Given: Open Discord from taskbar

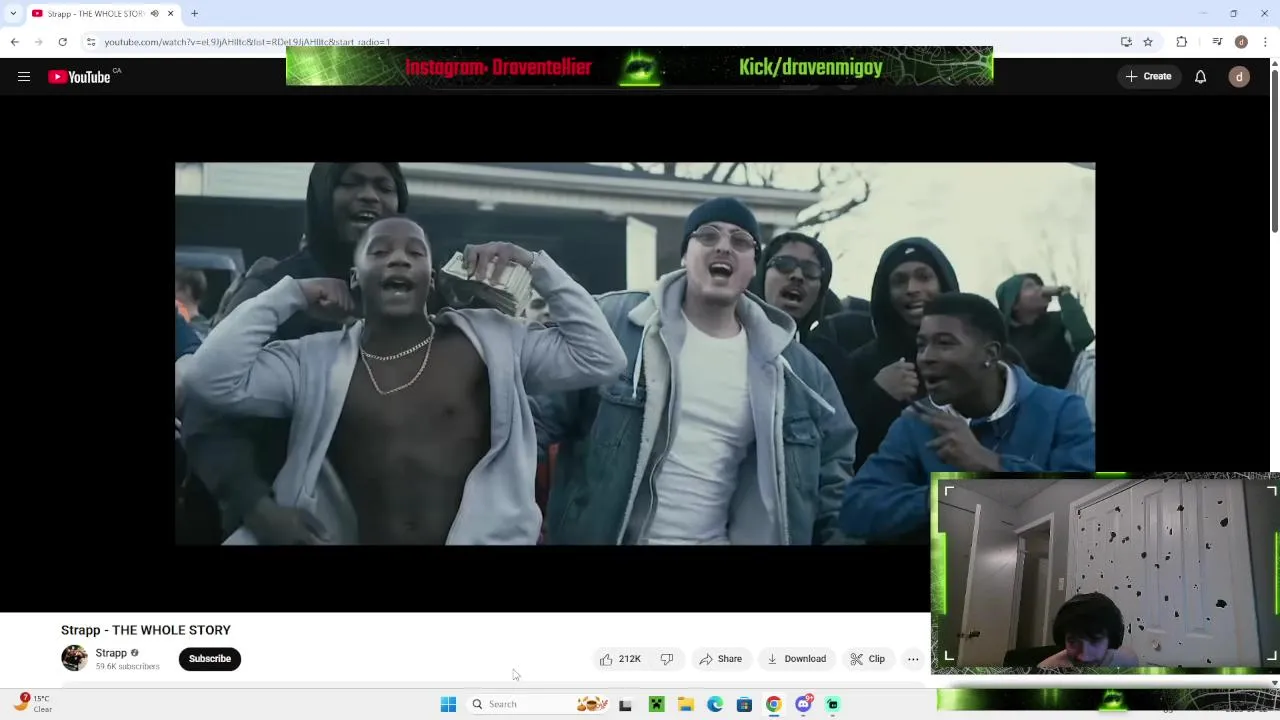Looking at the screenshot, I should [803, 705].
